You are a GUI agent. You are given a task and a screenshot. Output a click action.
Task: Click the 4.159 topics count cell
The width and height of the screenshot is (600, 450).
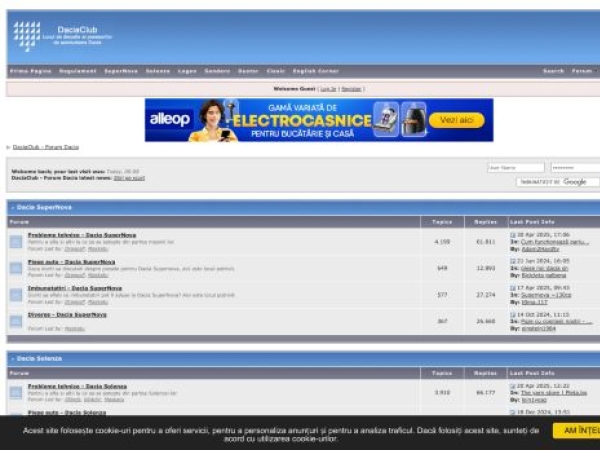pyautogui.click(x=442, y=242)
